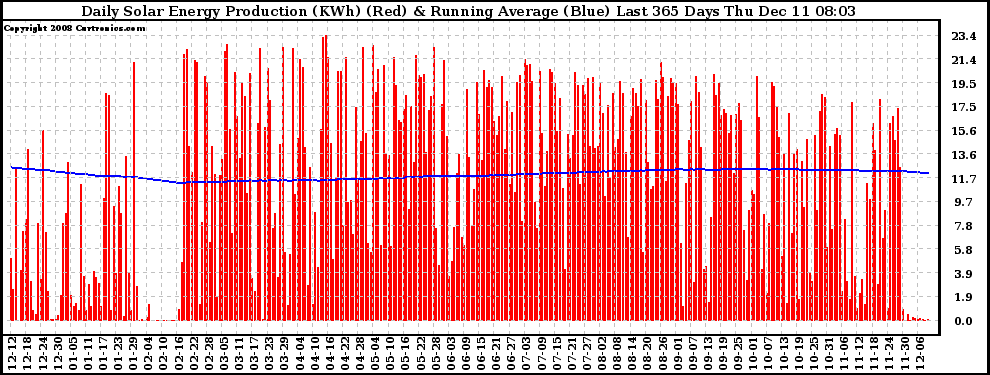Select the 0.0 y-axis value
This screenshot has width=990, height=375.
click(x=964, y=321)
